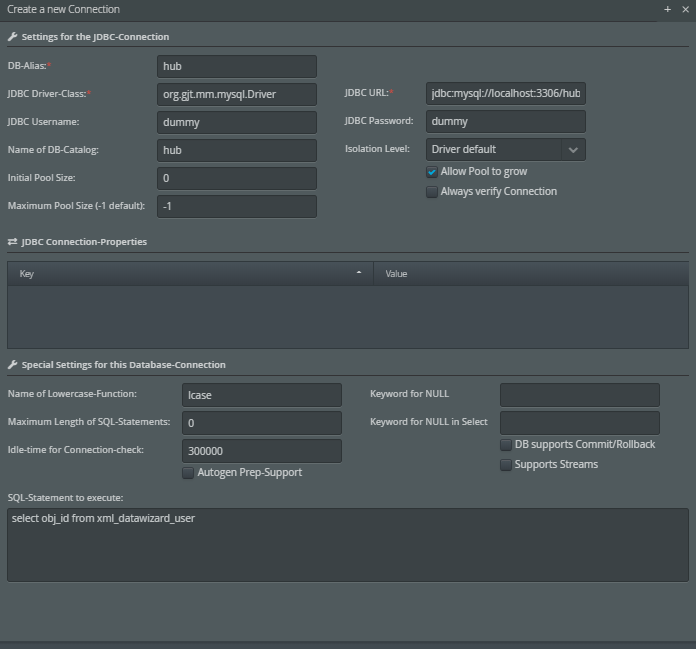This screenshot has height=649, width=696.
Task: Click Keyword for NULL in Select field
Action: pyautogui.click(x=580, y=423)
